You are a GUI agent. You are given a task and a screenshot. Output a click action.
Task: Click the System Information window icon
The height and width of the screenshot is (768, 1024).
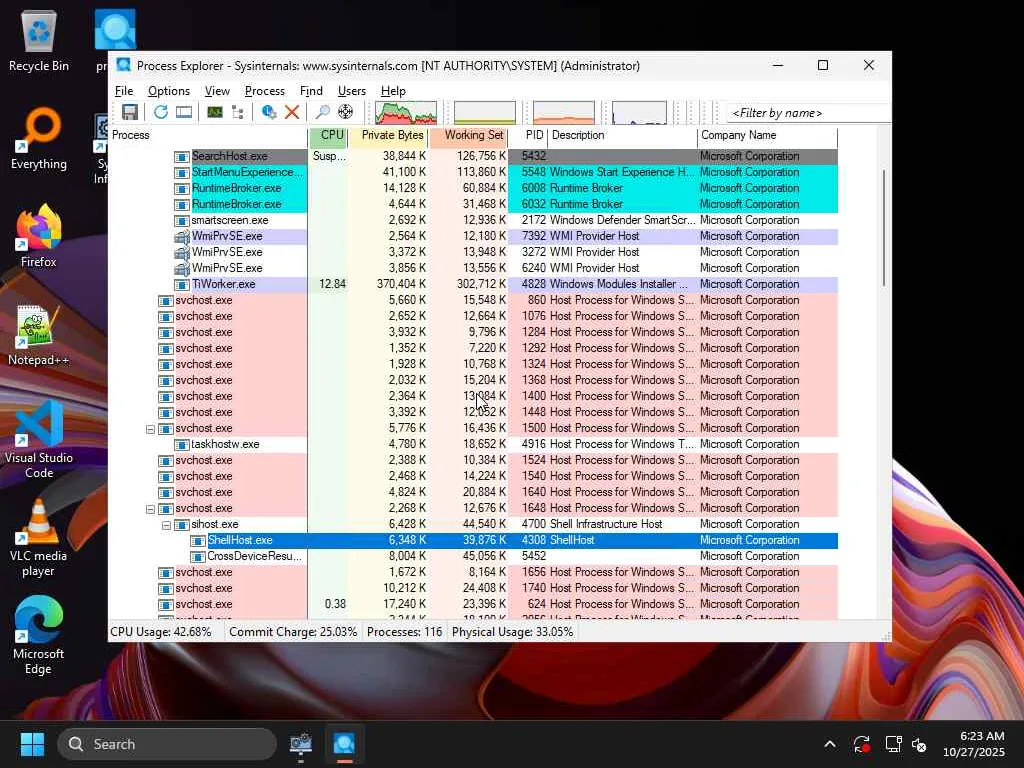coord(184,112)
